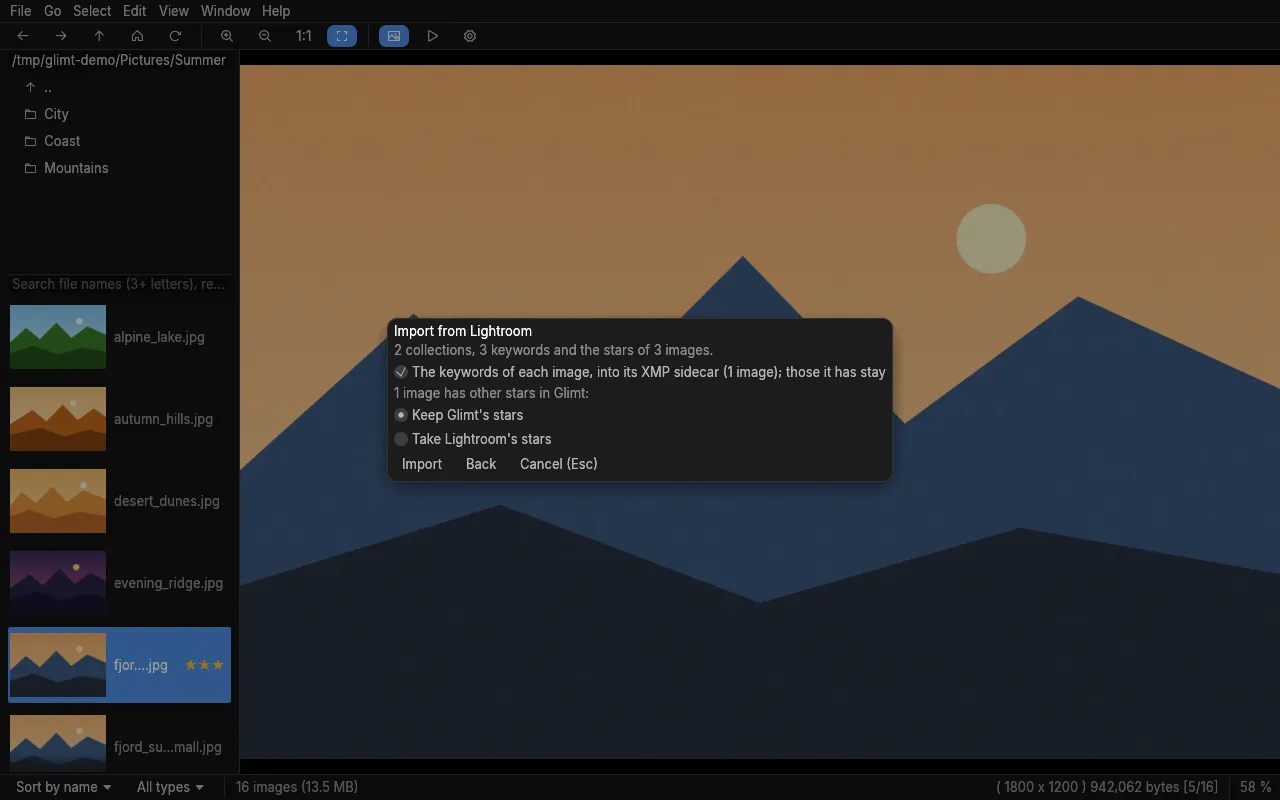Refresh the folder with reload icon

(x=175, y=36)
